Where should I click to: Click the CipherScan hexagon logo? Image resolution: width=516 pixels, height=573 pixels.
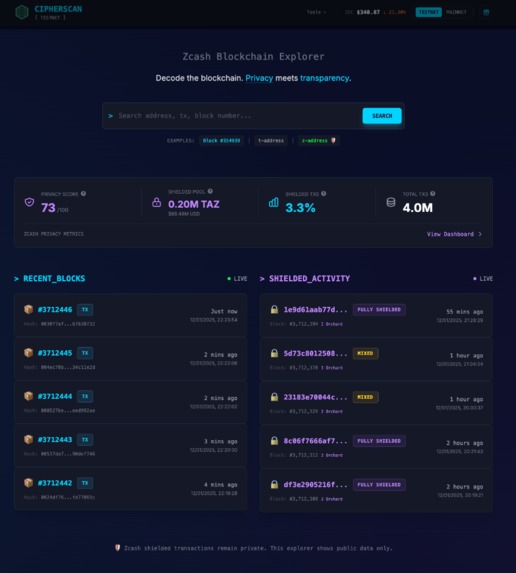pos(22,12)
